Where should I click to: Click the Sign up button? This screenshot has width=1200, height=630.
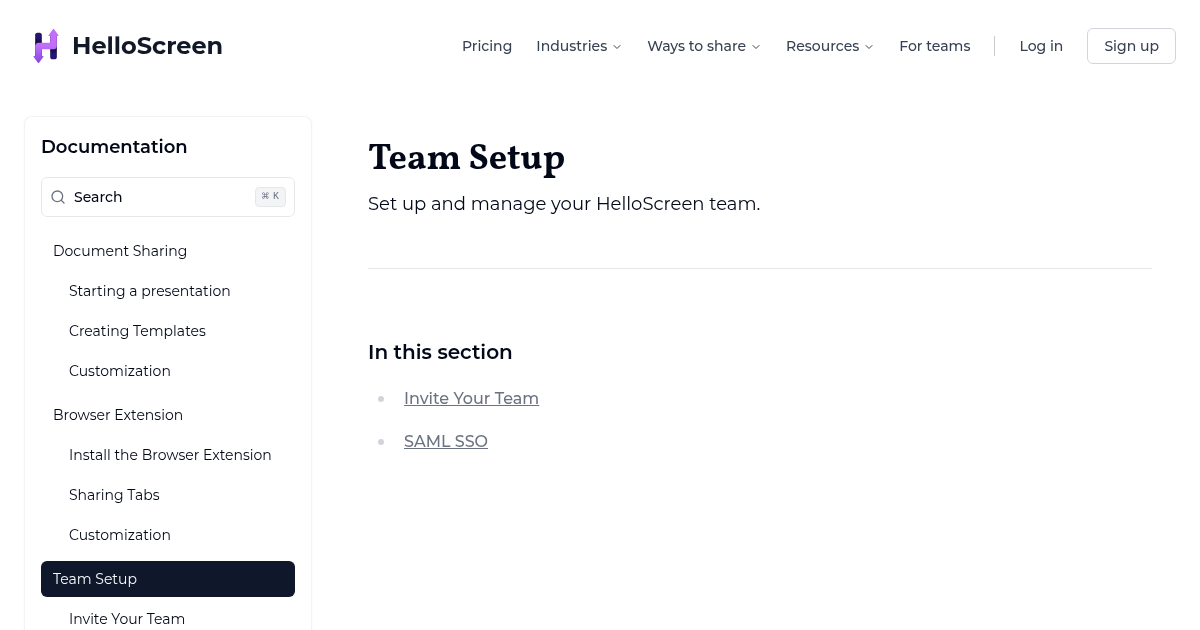click(1131, 46)
